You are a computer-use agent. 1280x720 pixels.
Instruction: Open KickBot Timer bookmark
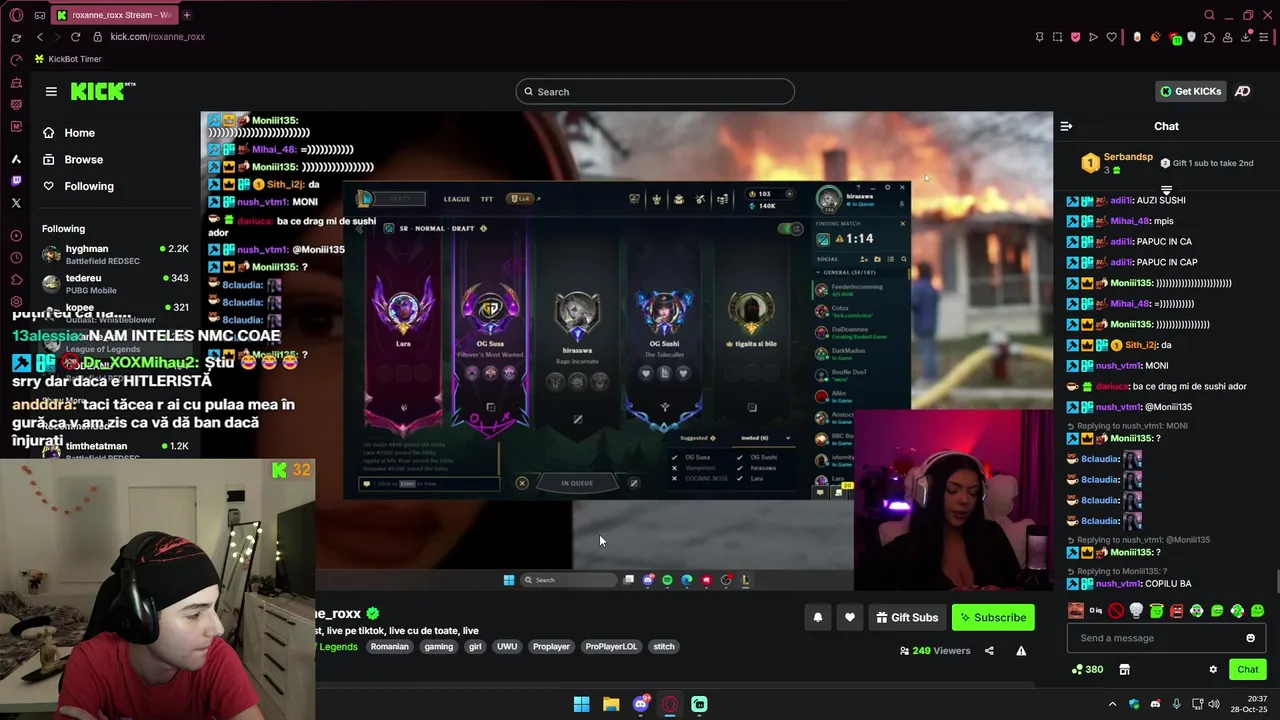[x=68, y=59]
